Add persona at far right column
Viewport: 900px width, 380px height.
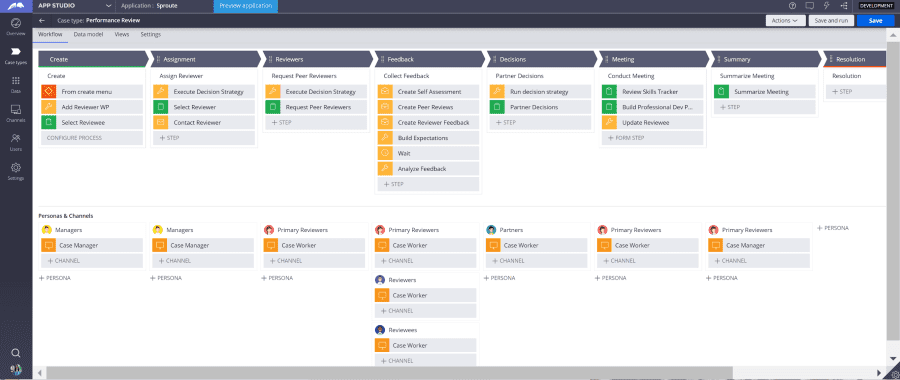(x=833, y=228)
